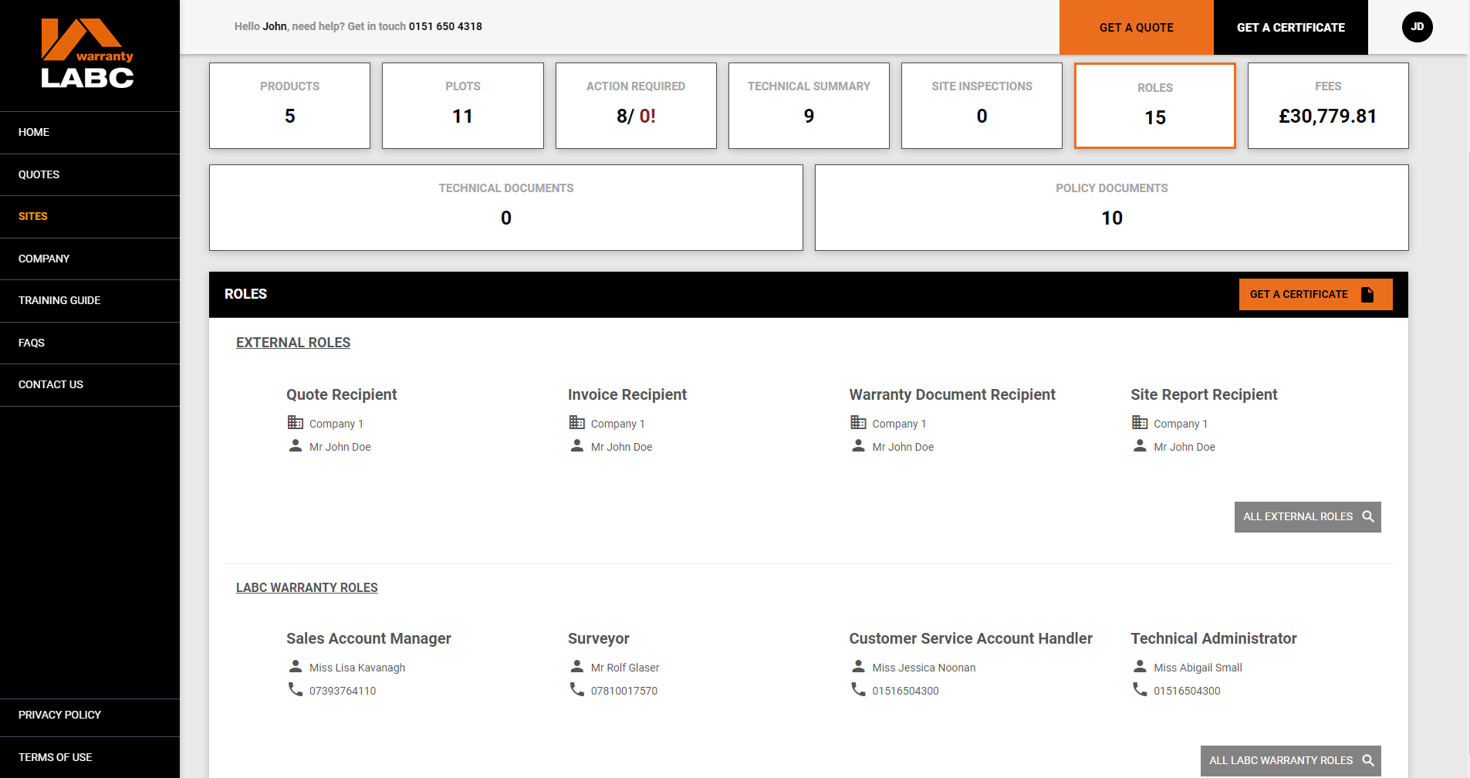Open the Privacy Policy link
Image resolution: width=1470 pixels, height=778 pixels.
point(90,715)
